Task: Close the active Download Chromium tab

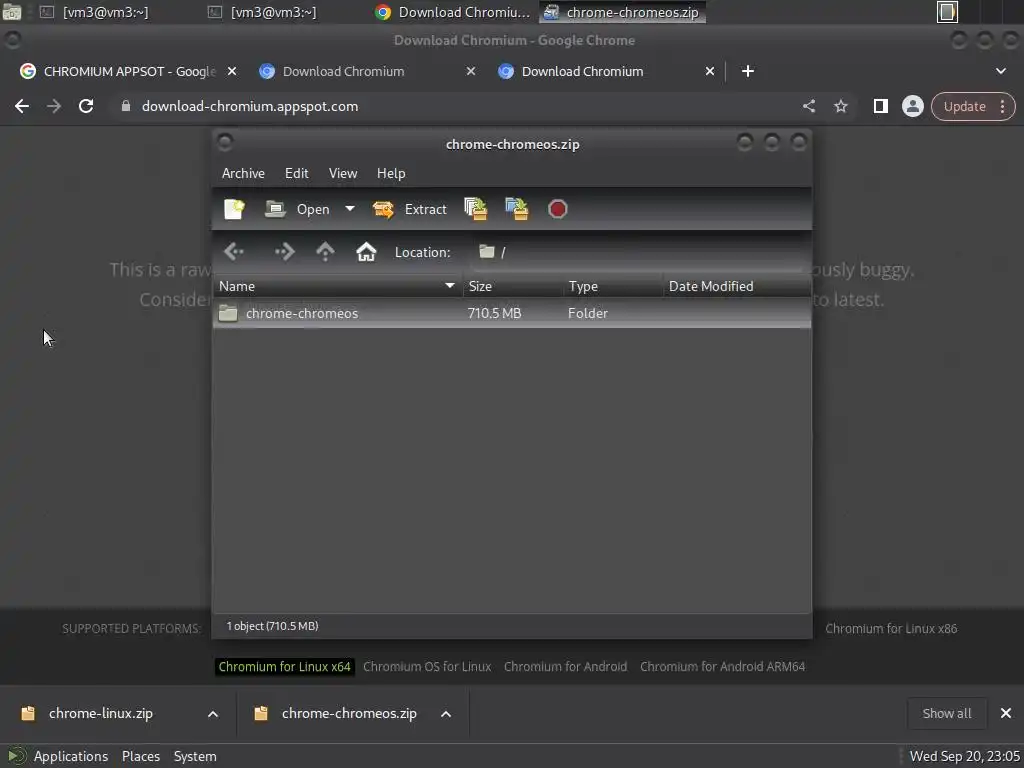Action: (710, 71)
